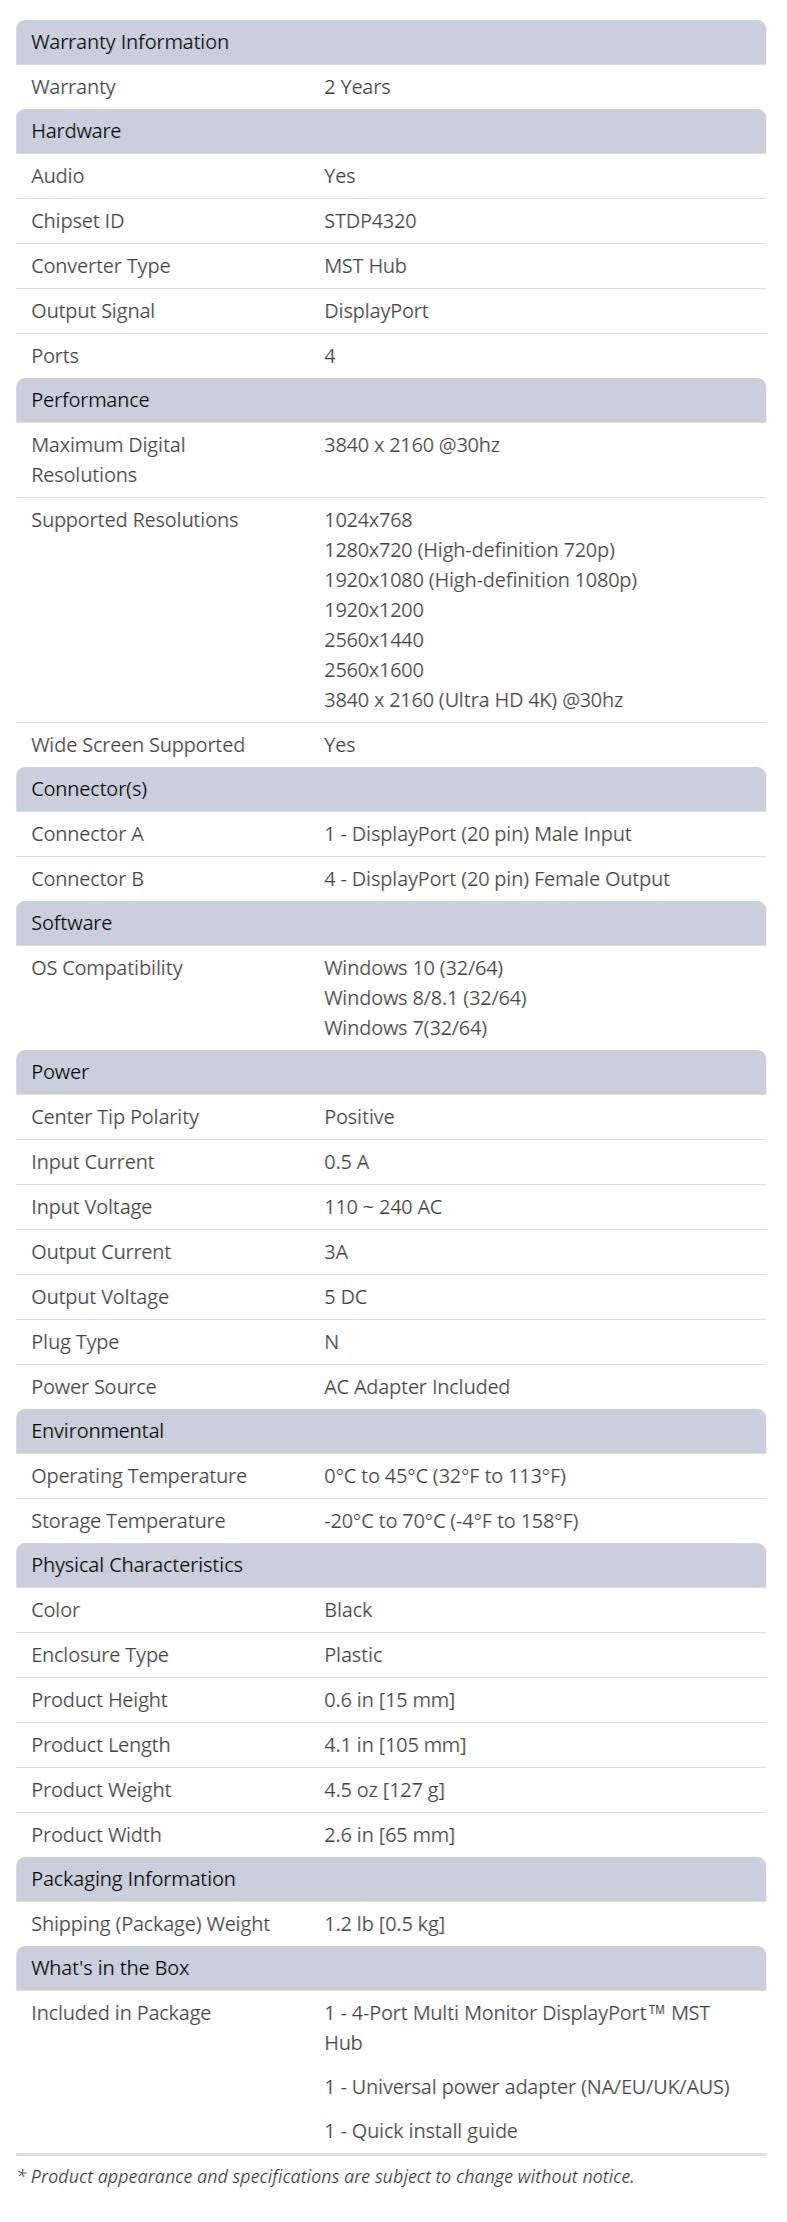Select the Chipset ID value STDP4320
This screenshot has width=787, height=2222.
point(370,221)
